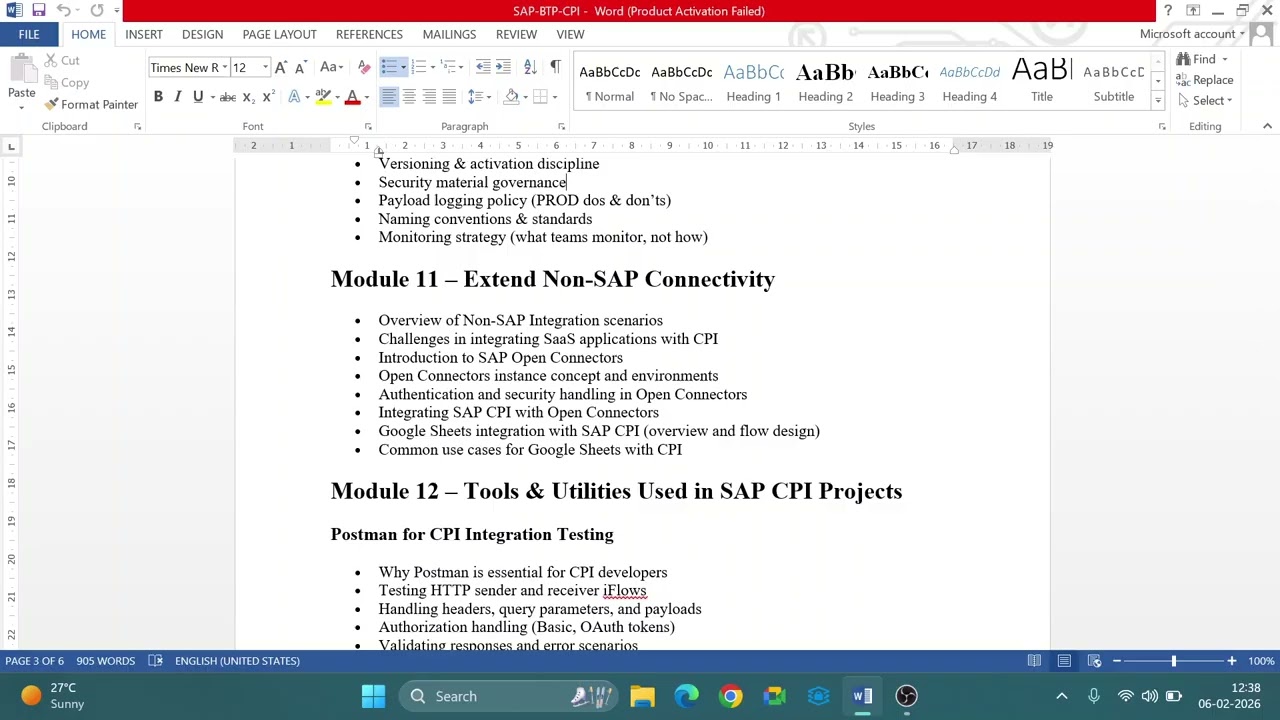This screenshot has height=720, width=1280.
Task: Apply the Normal style
Action: pos(609,81)
